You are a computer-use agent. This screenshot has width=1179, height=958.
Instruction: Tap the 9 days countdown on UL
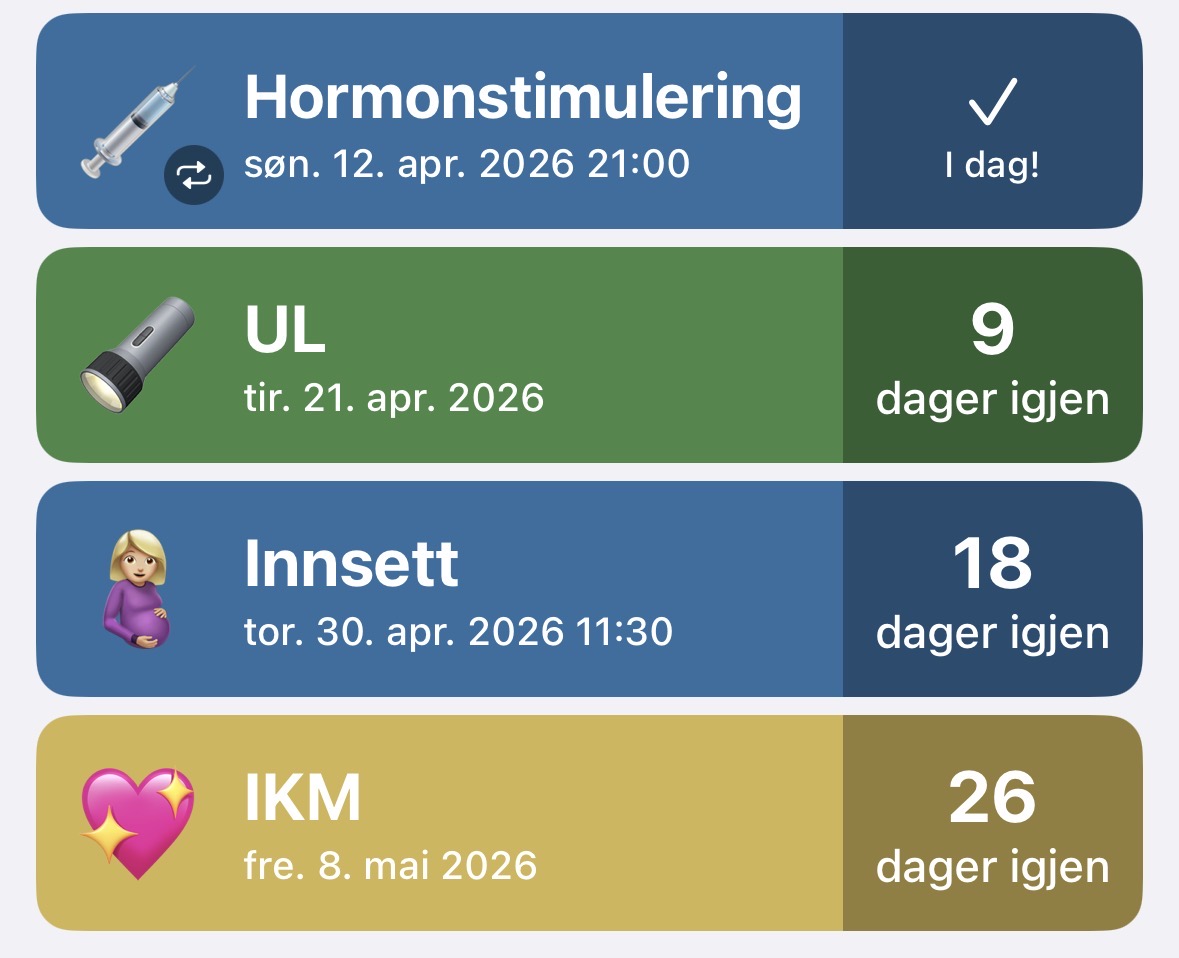992,330
